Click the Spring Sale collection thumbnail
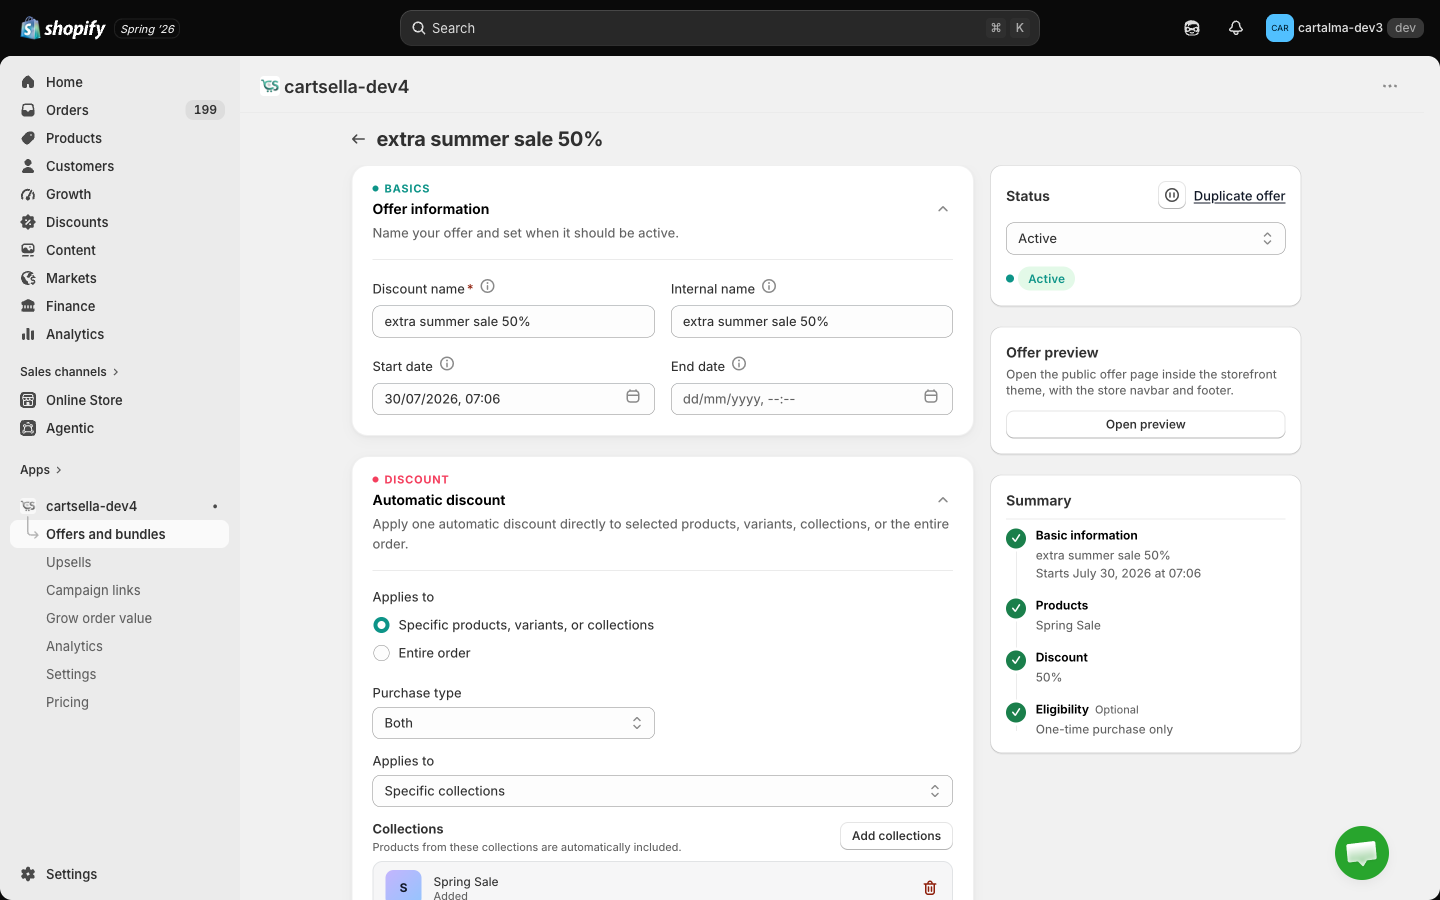Image resolution: width=1440 pixels, height=900 pixels. (403, 887)
